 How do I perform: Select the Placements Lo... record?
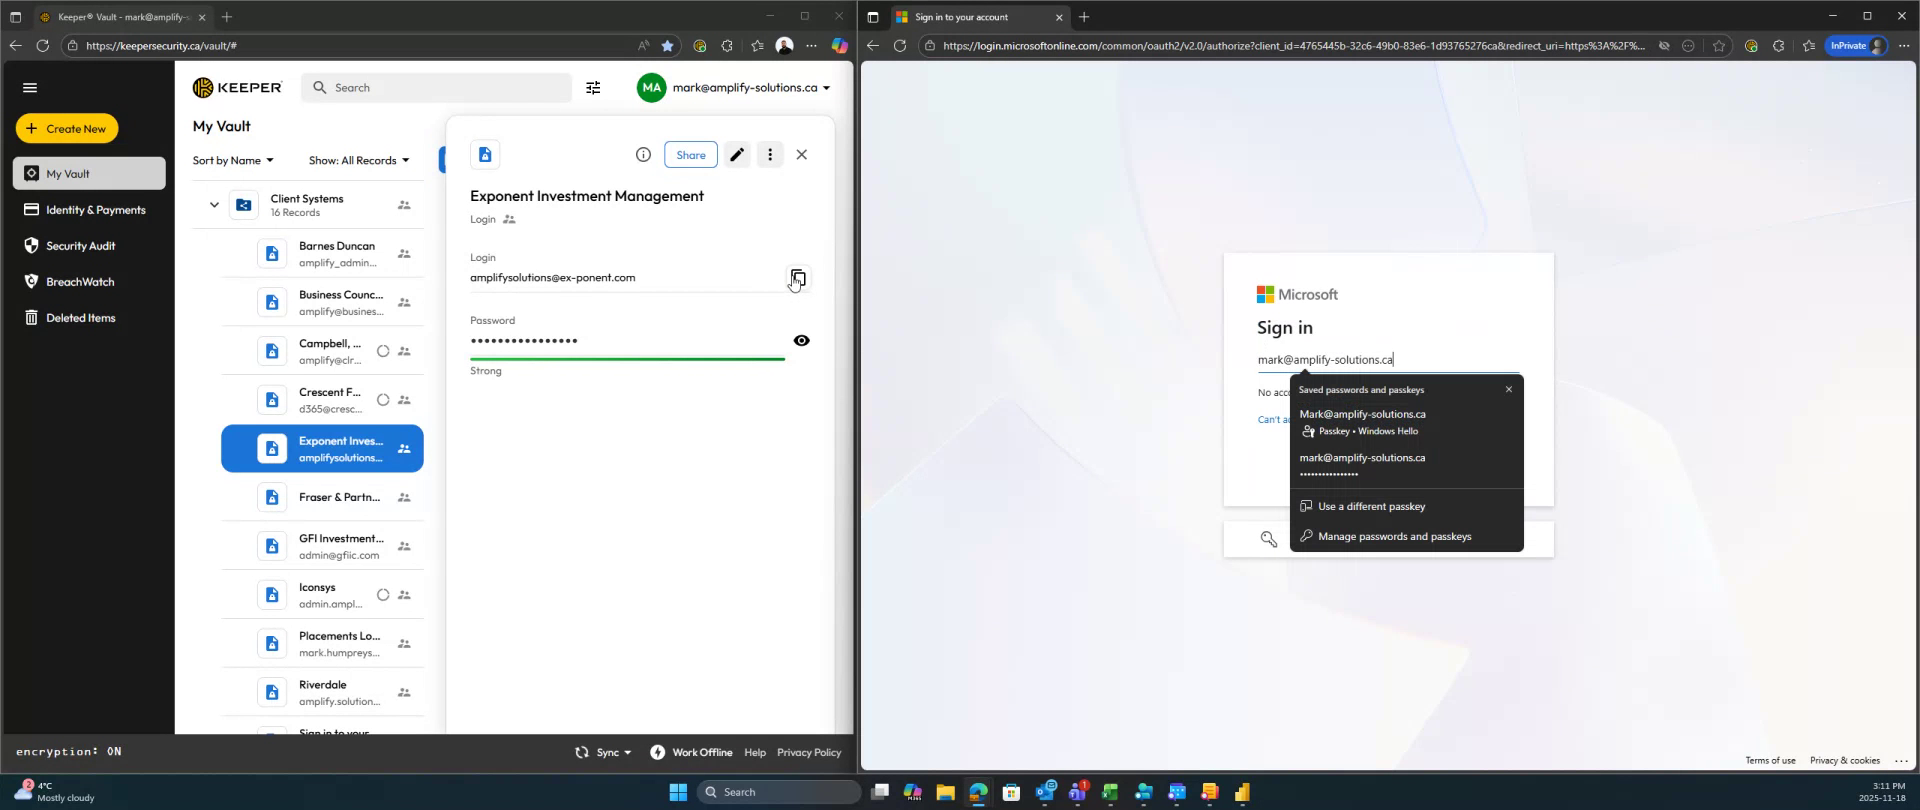[x=322, y=644]
